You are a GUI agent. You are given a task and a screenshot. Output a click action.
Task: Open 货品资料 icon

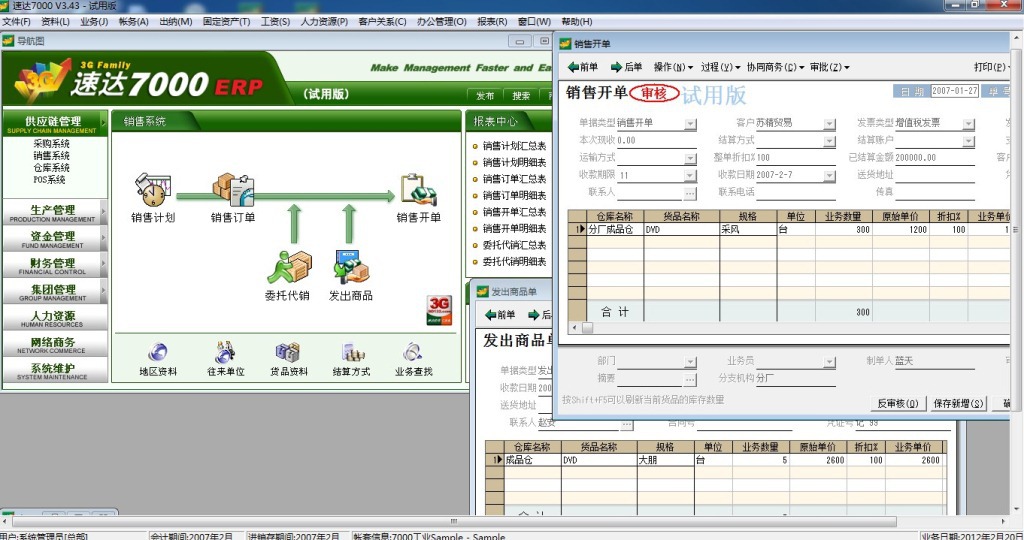[x=287, y=353]
